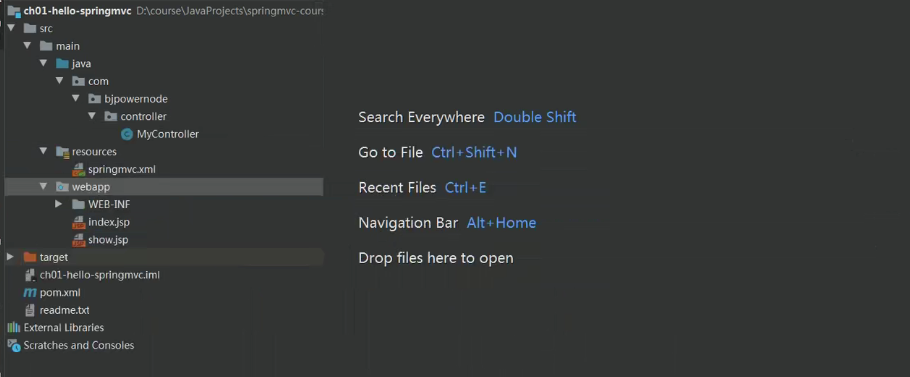Screen dimensions: 910x377
Task: Select index.jsp file name
Action: point(109,222)
